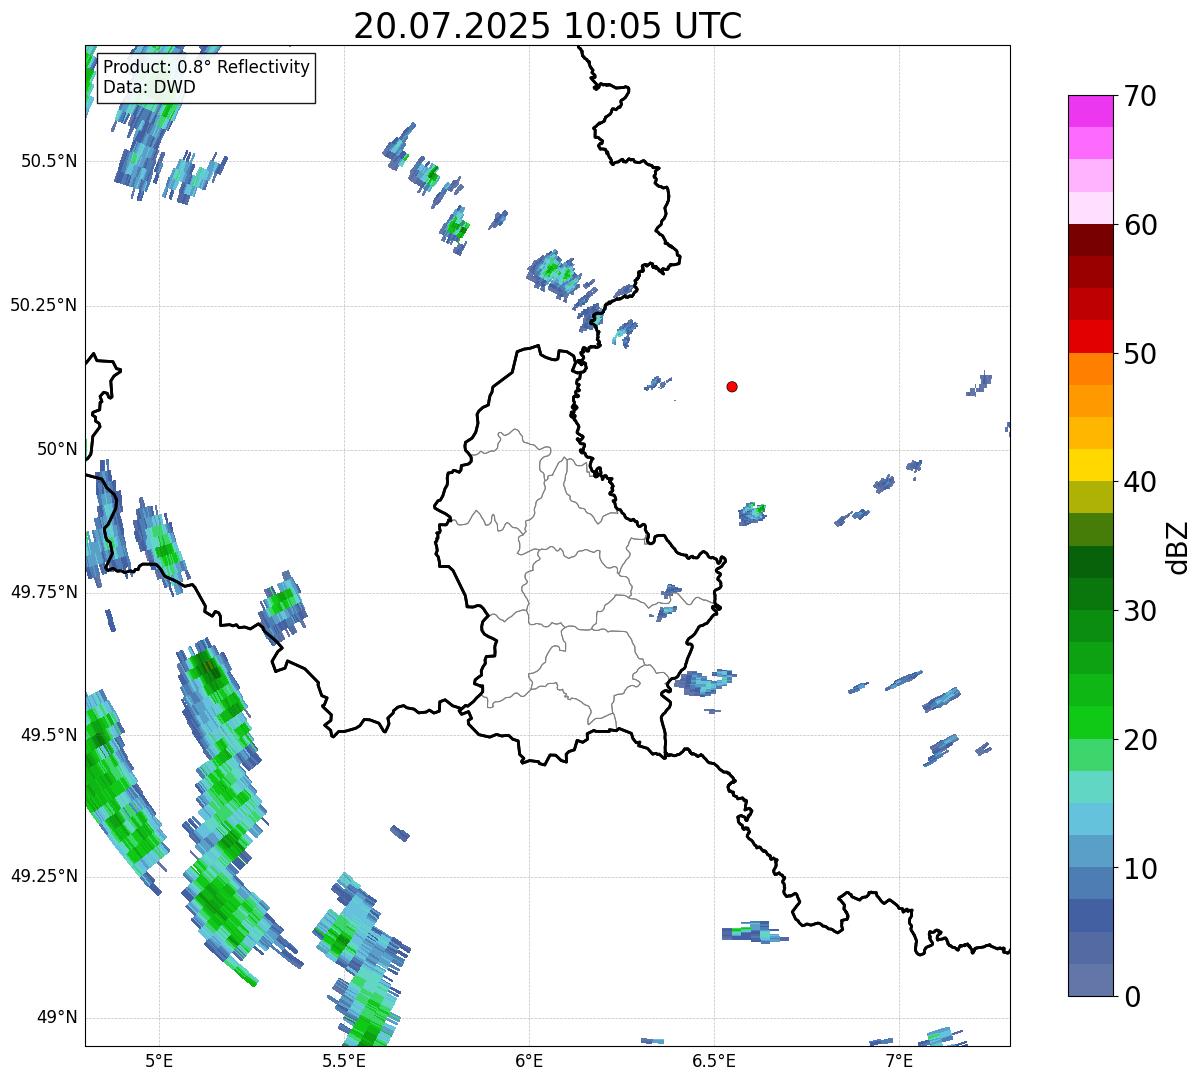This screenshot has width=1202, height=1081.
Task: Click the bright red colorbar segment
Action: point(1090,336)
